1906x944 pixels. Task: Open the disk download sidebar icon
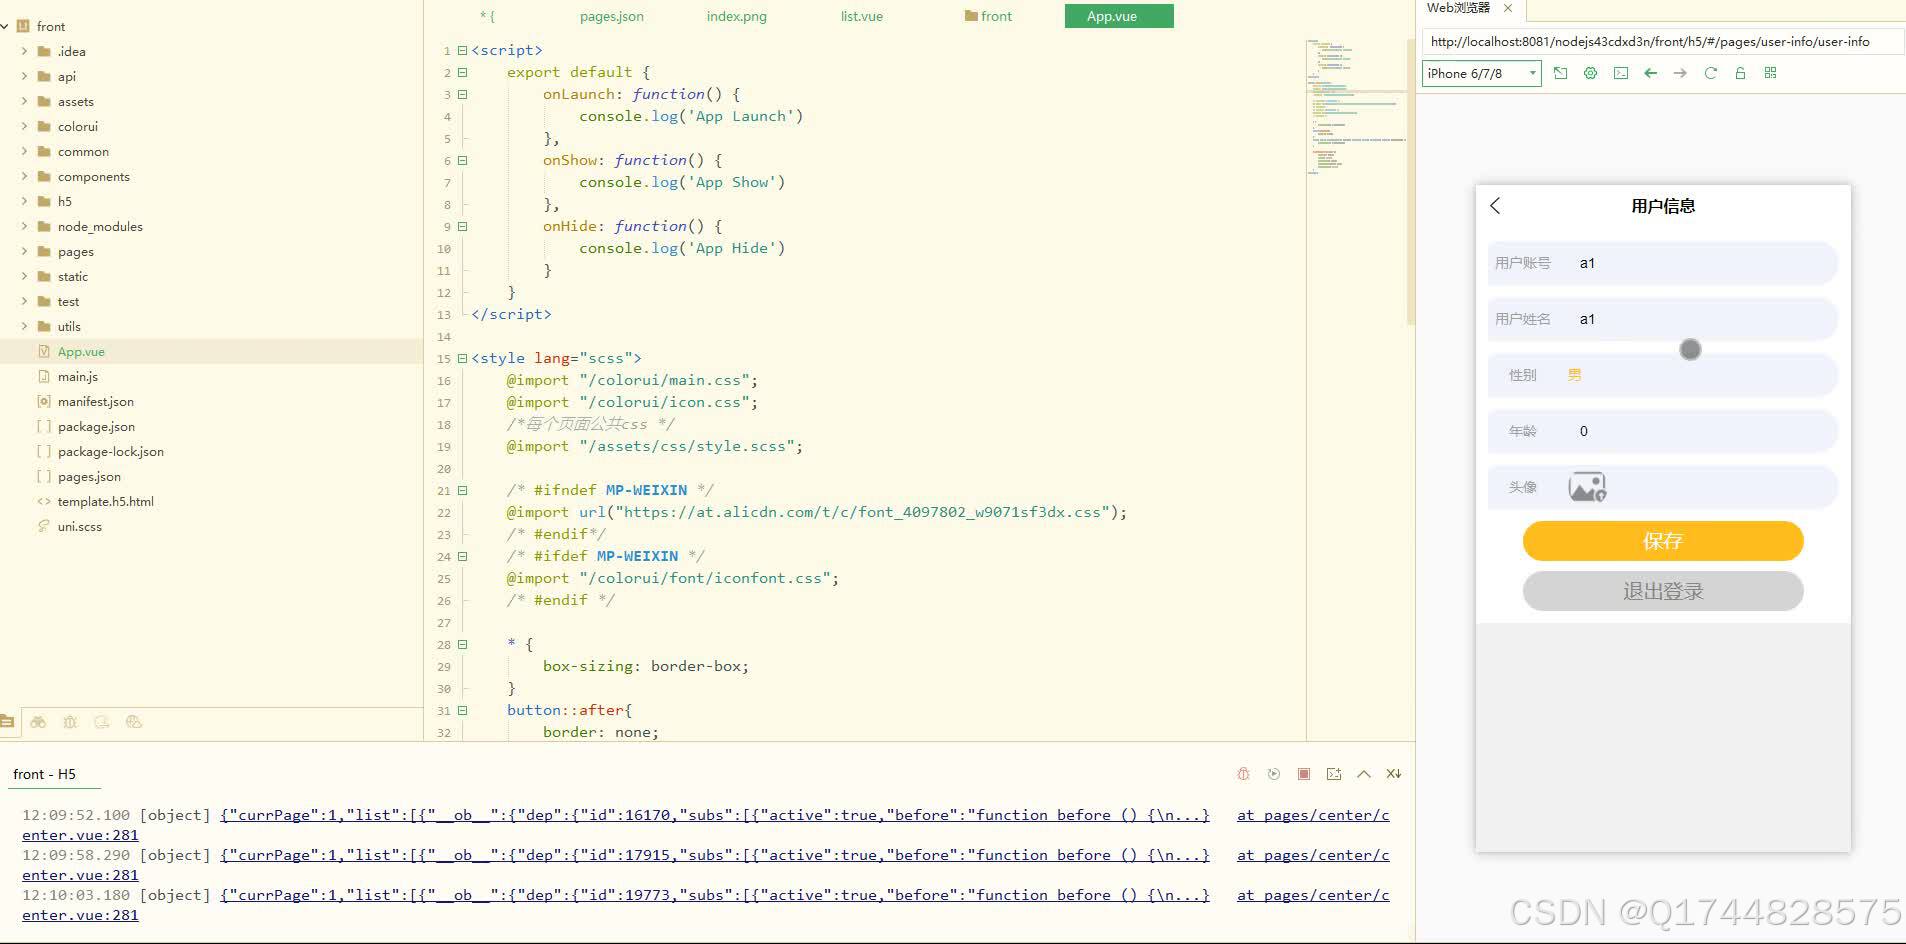(x=102, y=721)
